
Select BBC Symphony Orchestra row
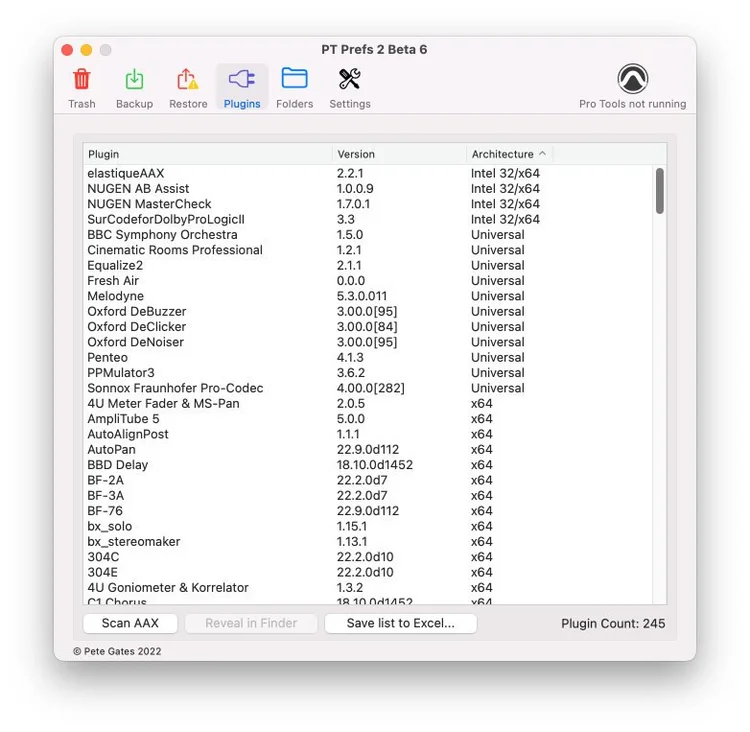pos(367,234)
